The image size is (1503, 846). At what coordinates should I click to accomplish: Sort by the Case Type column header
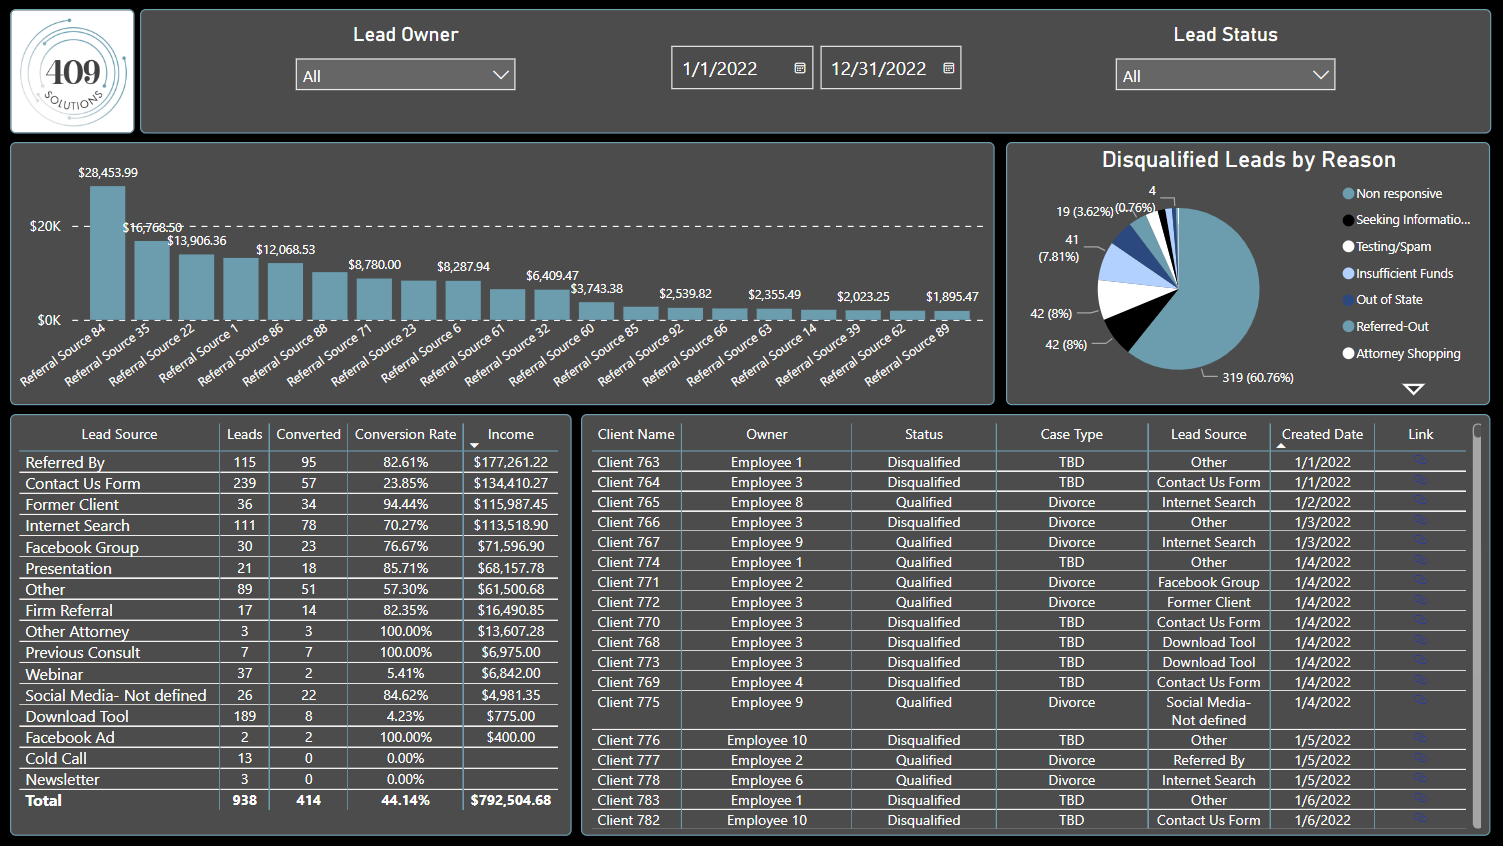coord(1071,434)
